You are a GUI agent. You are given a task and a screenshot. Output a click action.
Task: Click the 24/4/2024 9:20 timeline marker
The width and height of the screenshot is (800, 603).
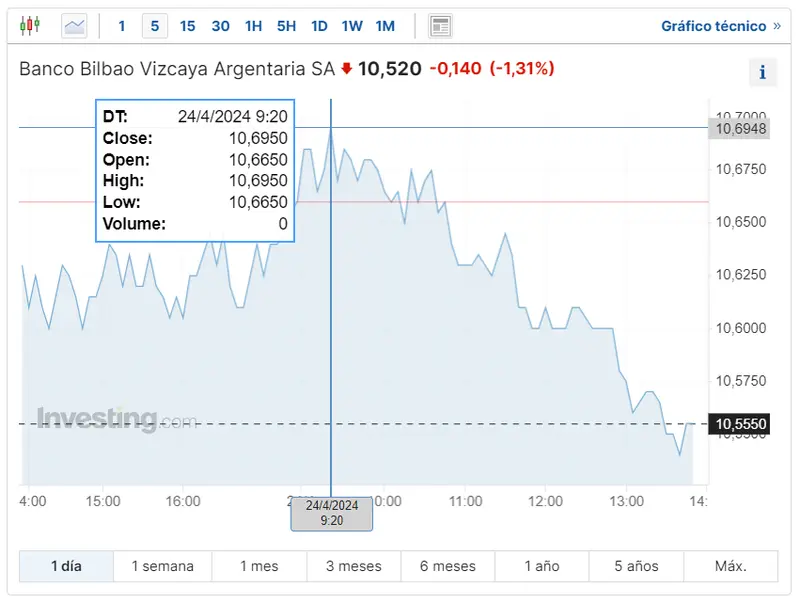coord(331,513)
